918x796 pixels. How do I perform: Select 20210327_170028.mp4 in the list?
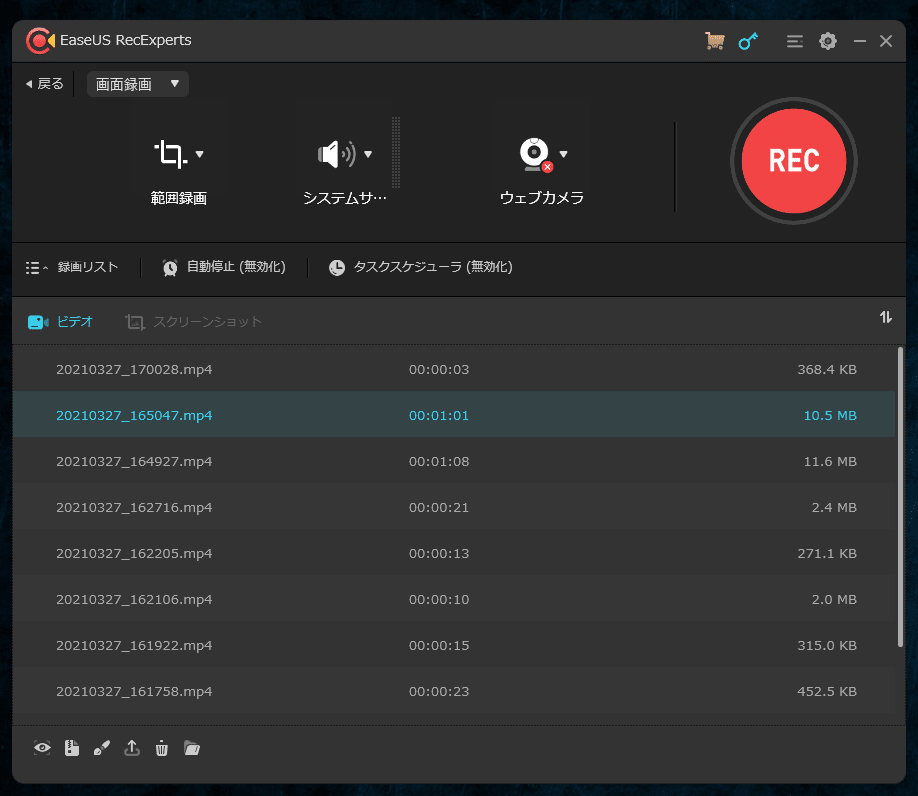pyautogui.click(x=454, y=369)
